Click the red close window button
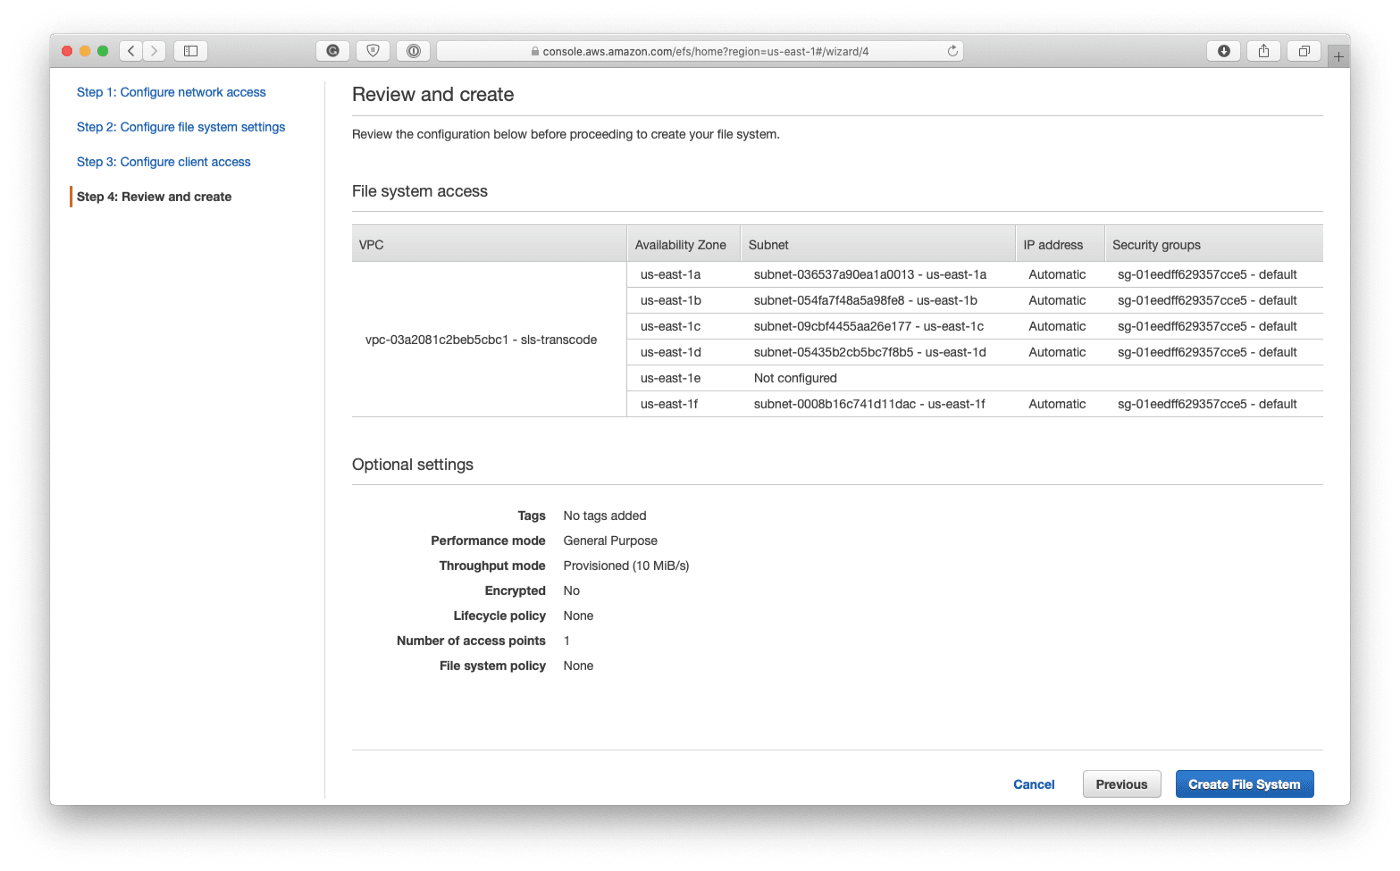The image size is (1400, 871). pyautogui.click(x=67, y=51)
